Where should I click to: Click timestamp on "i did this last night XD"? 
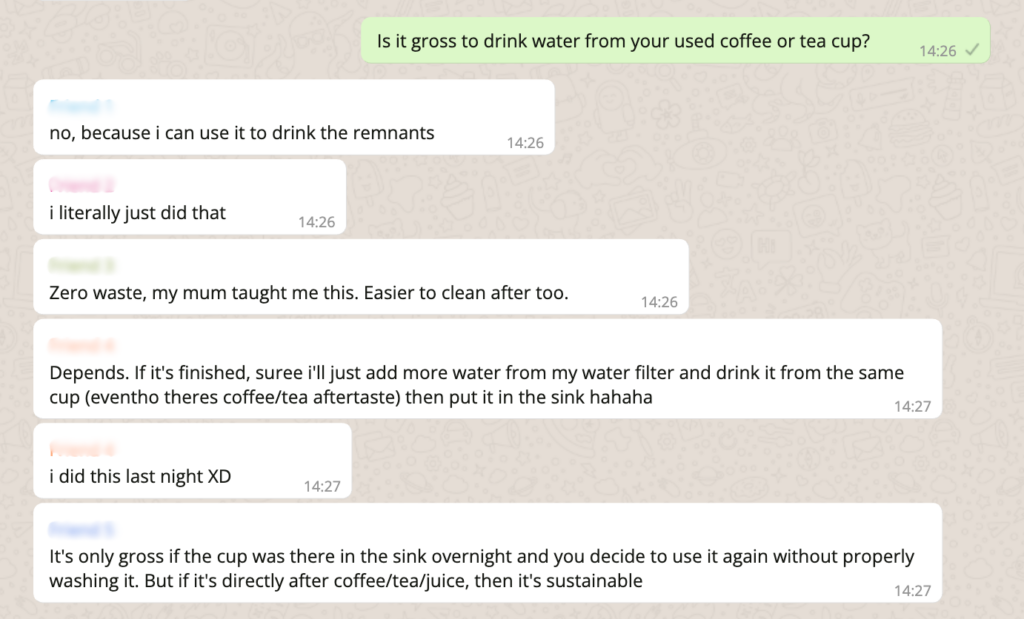[x=322, y=486]
